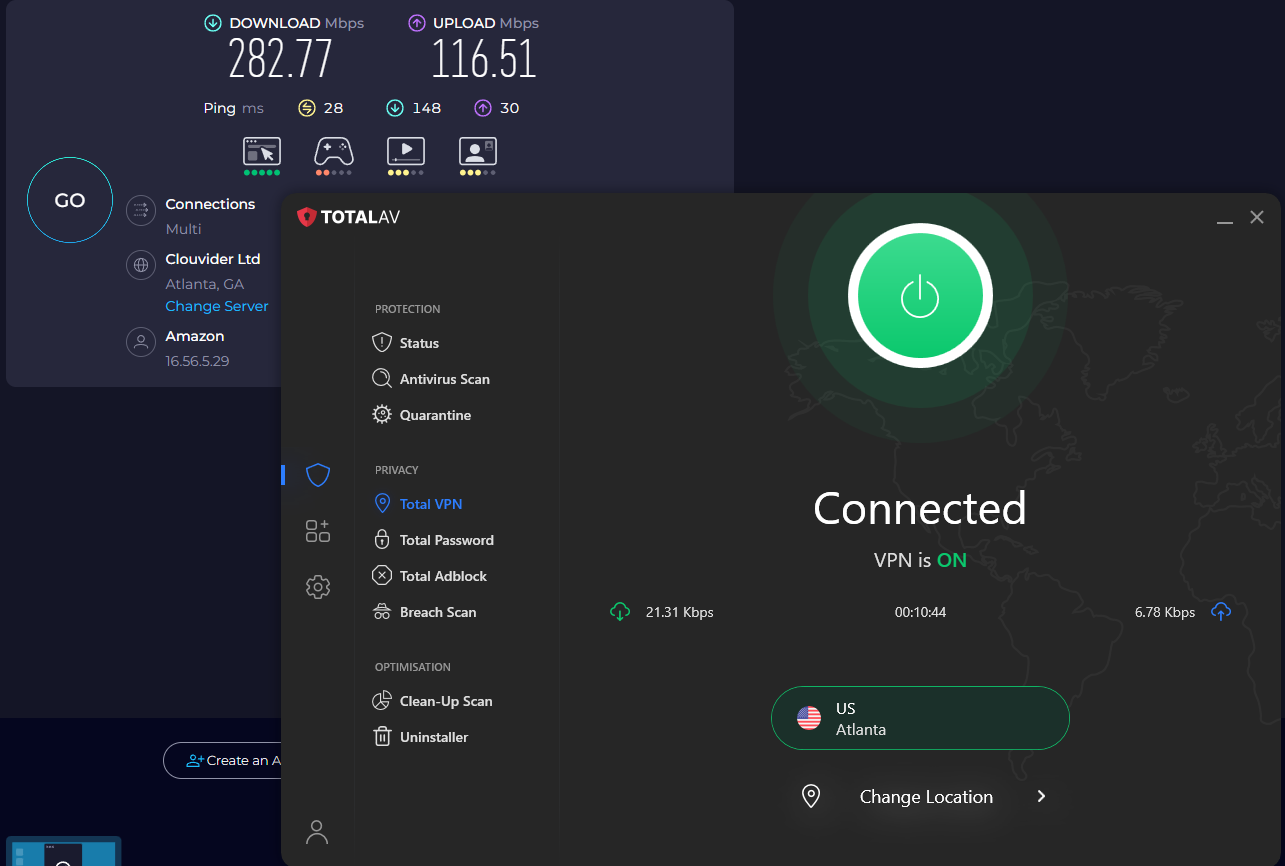Image resolution: width=1285 pixels, height=866 pixels.
Task: Click the US flag icon
Action: pos(809,718)
